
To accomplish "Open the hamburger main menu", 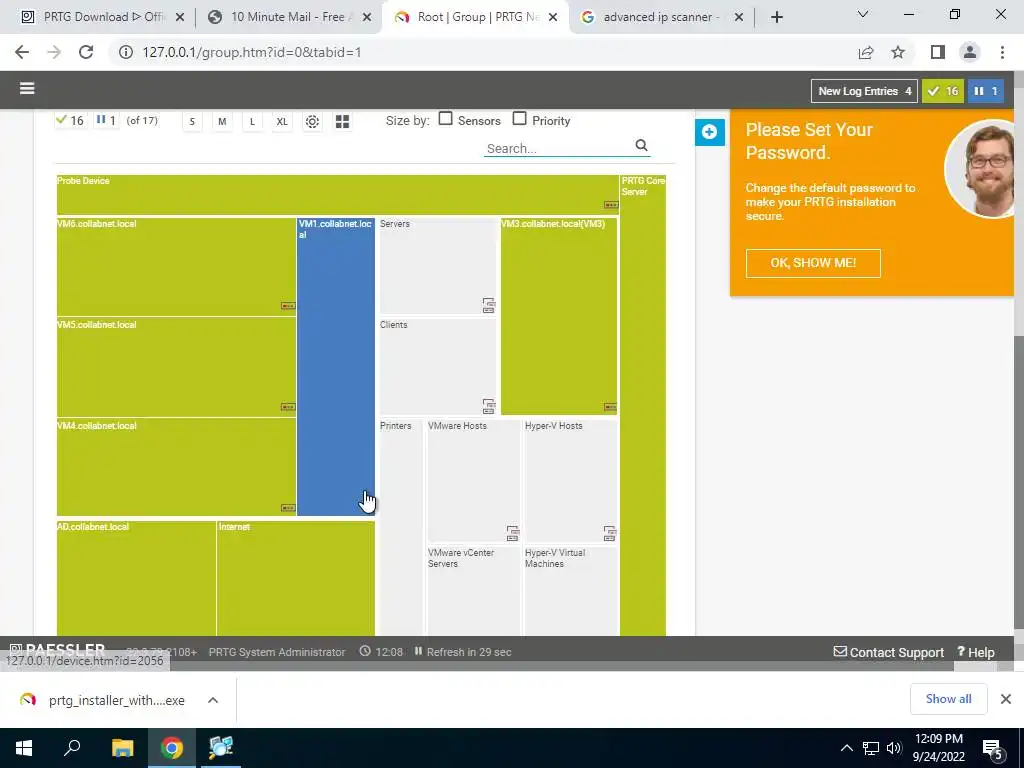I will coord(27,88).
